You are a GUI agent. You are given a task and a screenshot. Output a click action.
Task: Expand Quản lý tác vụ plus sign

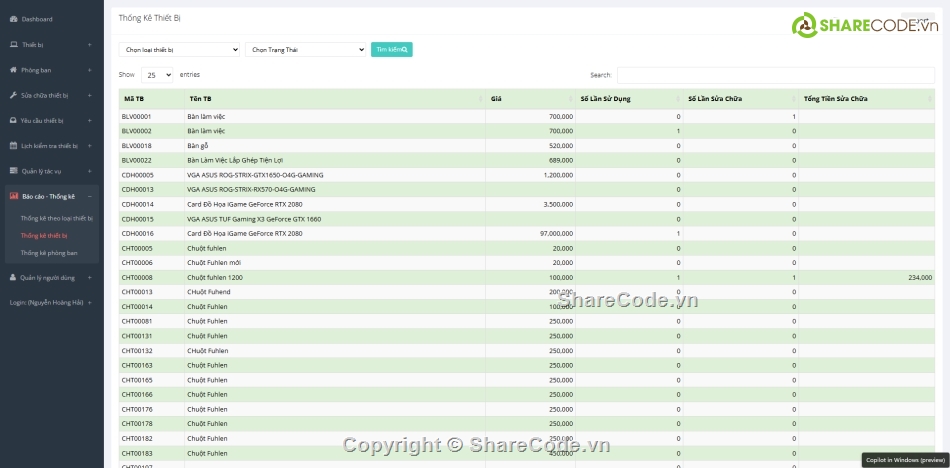[x=90, y=171]
